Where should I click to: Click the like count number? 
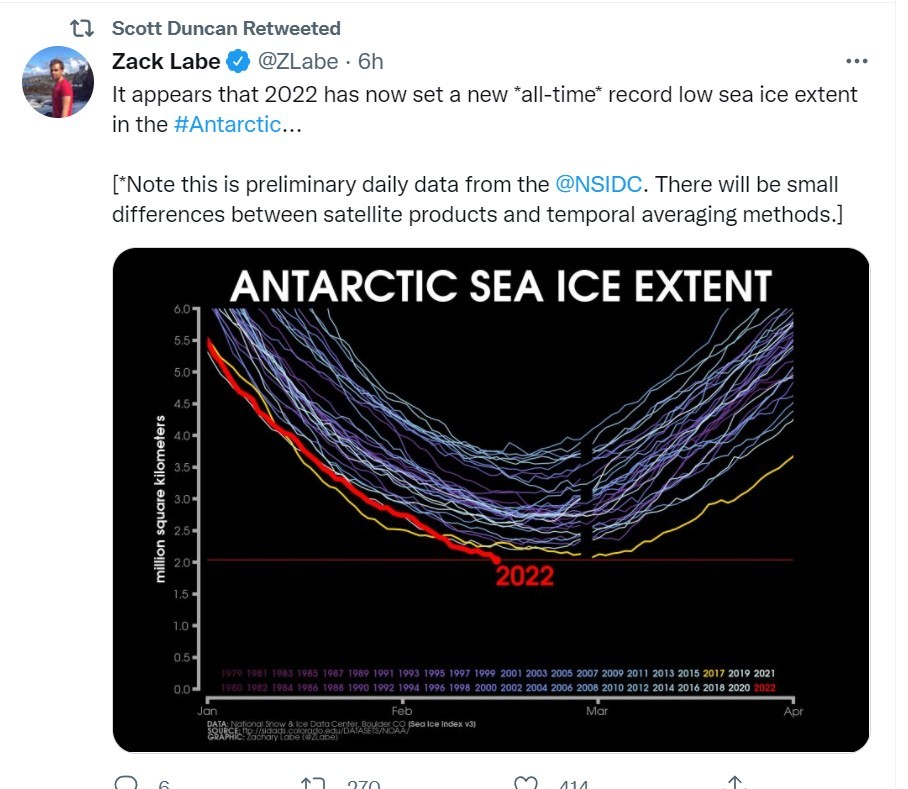pos(573,784)
